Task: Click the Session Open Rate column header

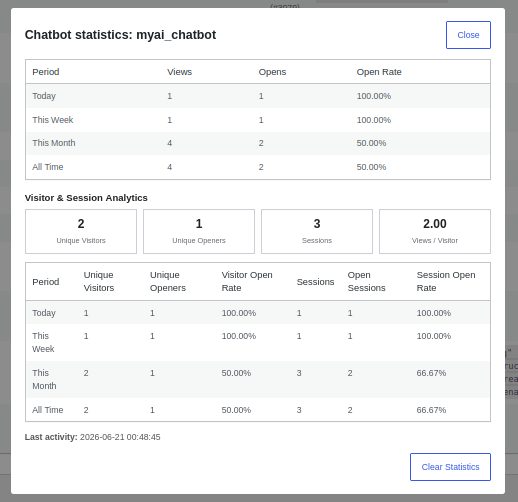Action: tap(446, 281)
